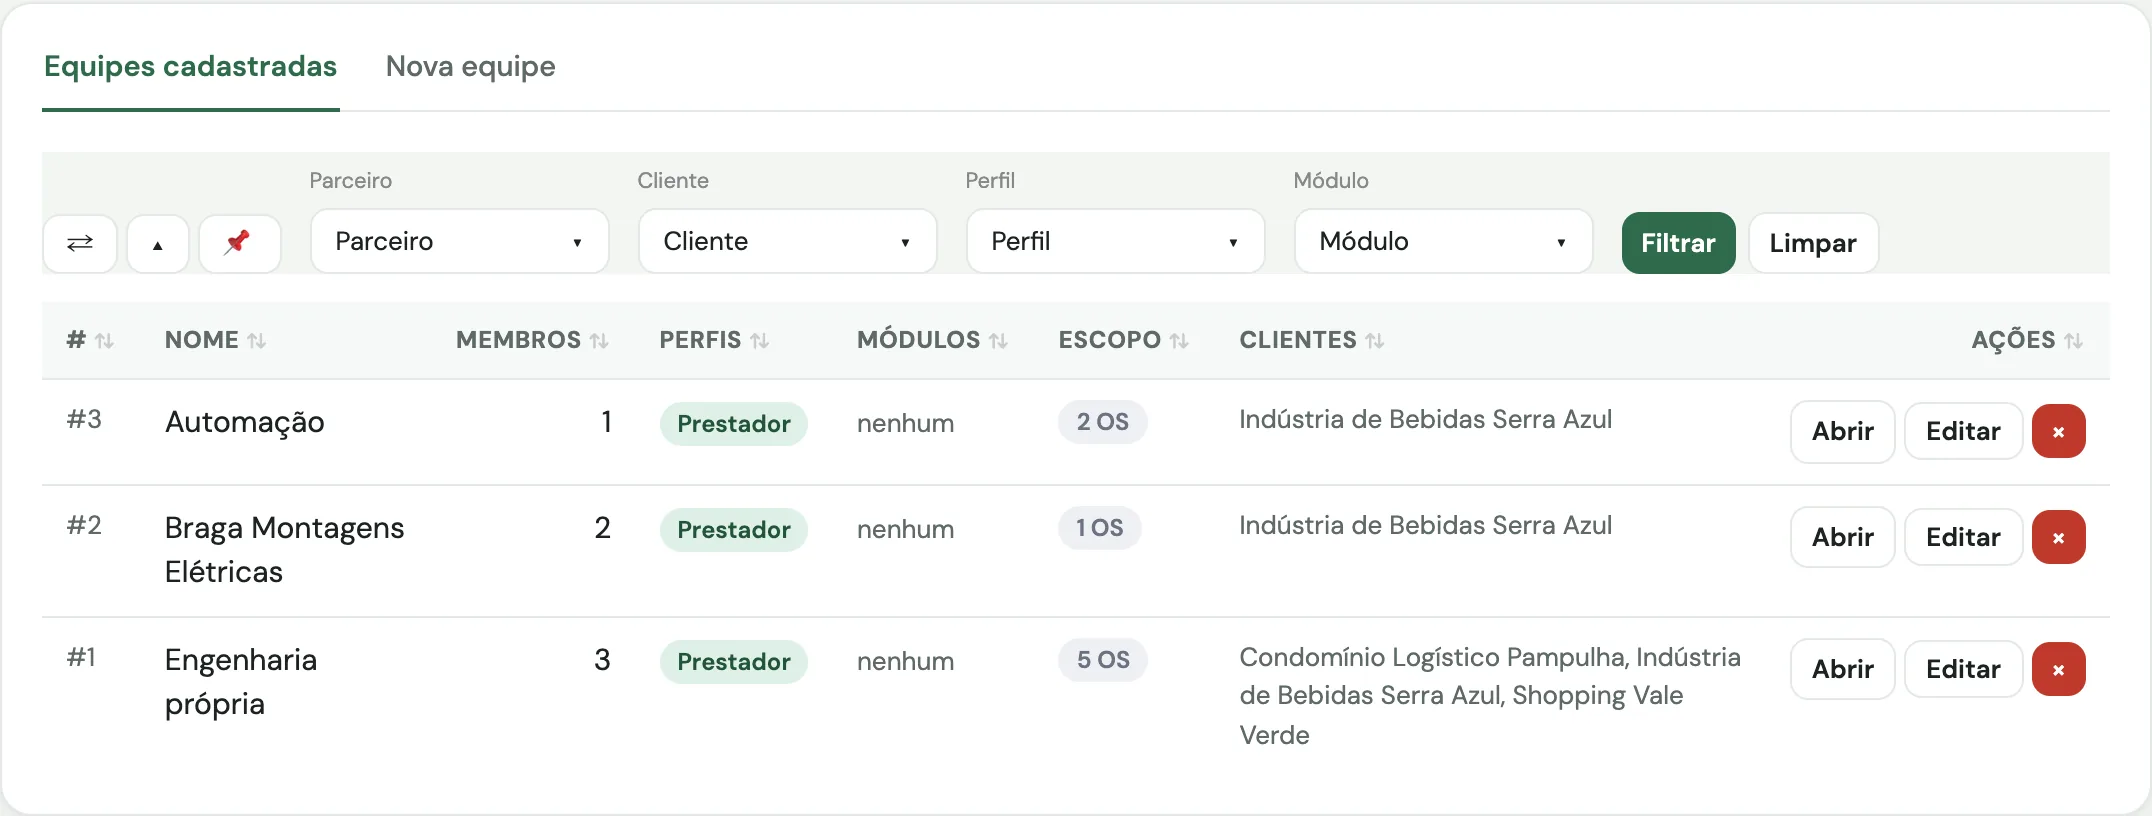The height and width of the screenshot is (816, 2152).
Task: Click the green Filtrar button
Action: pos(1678,243)
